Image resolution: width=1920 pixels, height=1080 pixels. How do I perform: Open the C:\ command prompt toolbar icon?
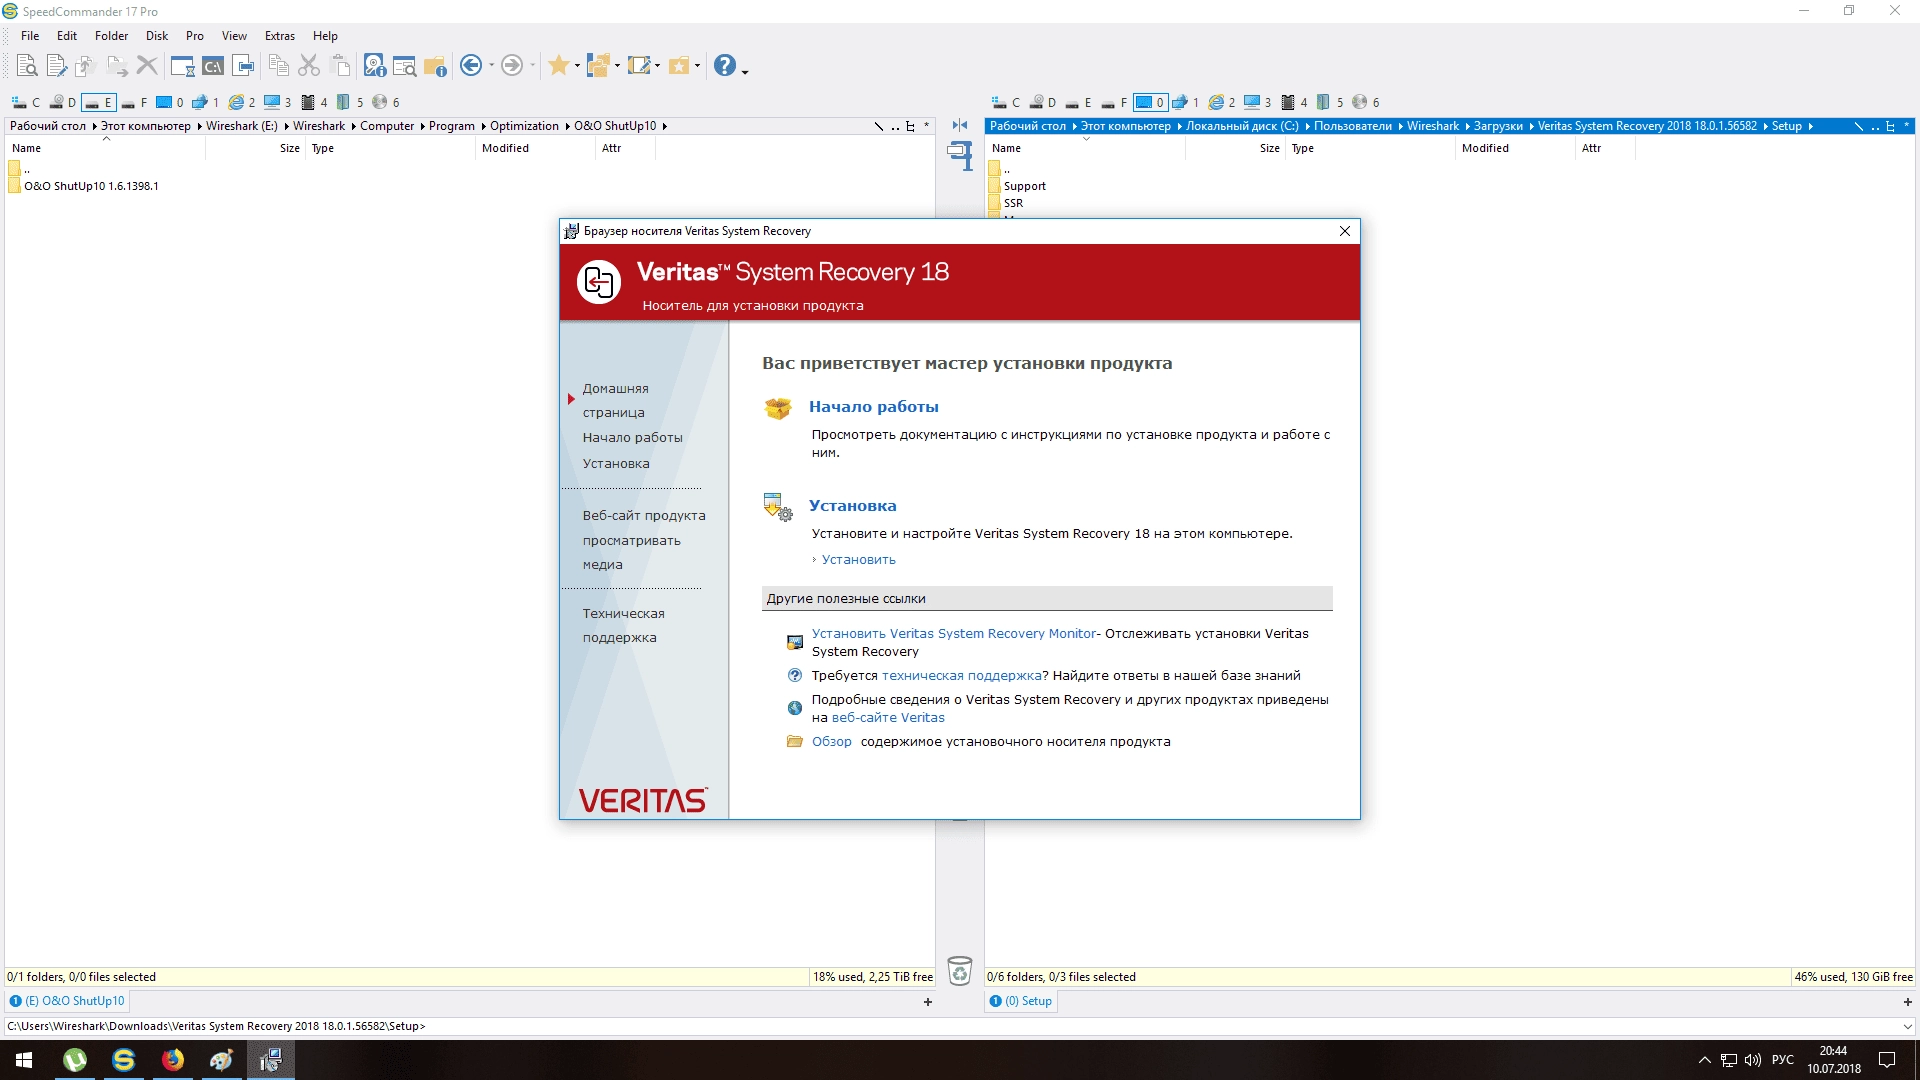pos(213,66)
